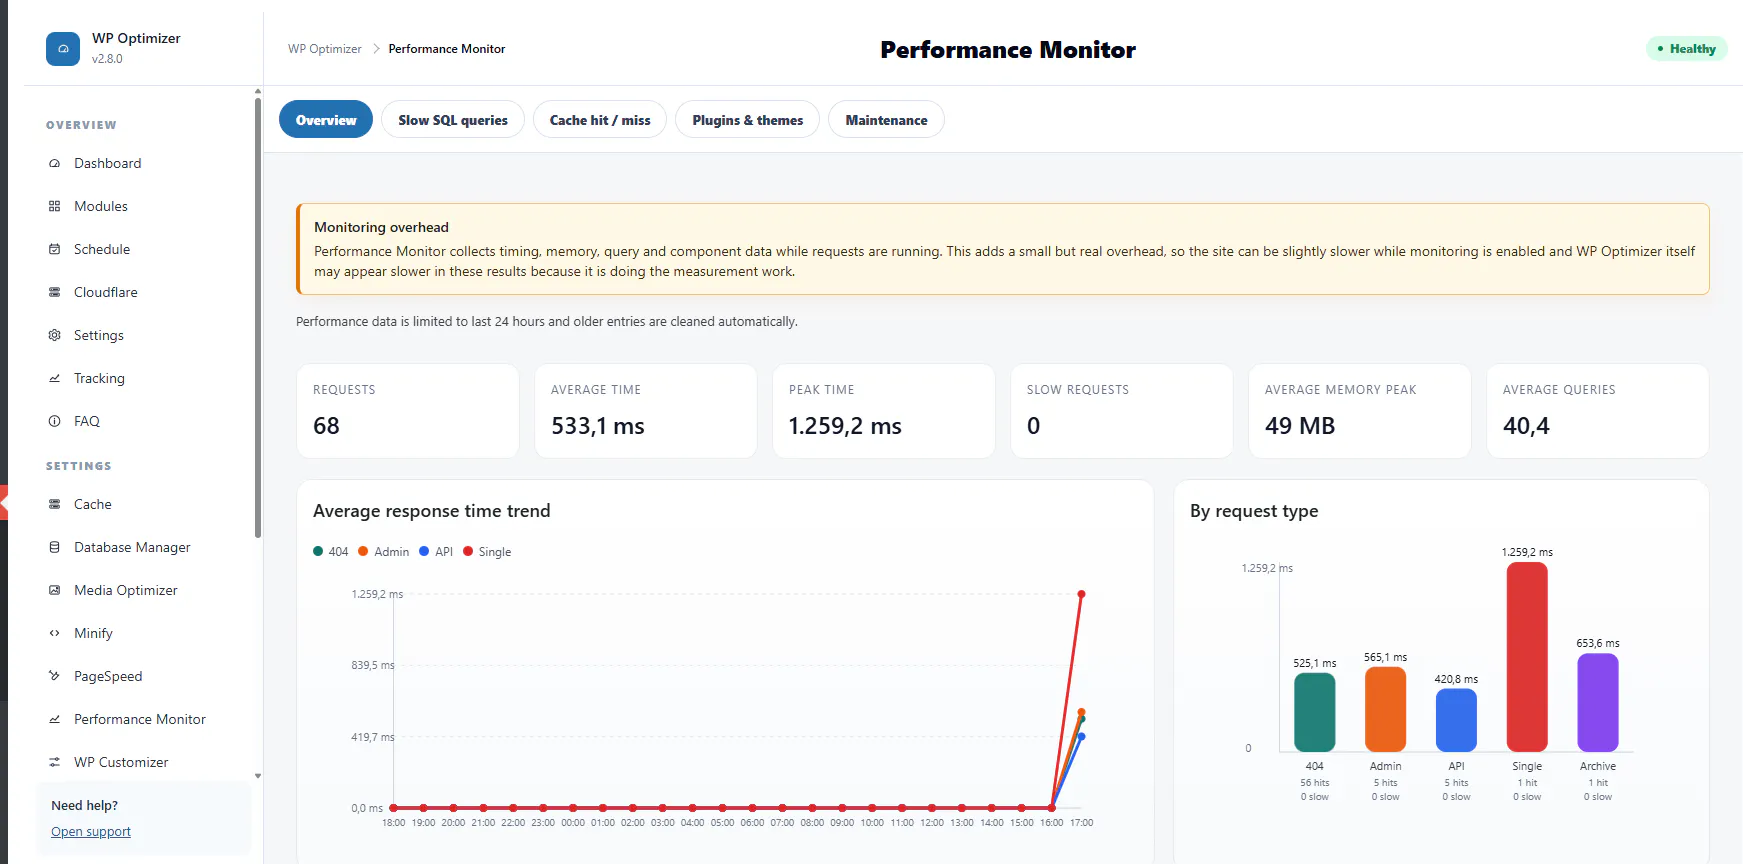This screenshot has width=1743, height=864.
Task: Click the 56 hits label under 404
Action: [x=1315, y=783]
